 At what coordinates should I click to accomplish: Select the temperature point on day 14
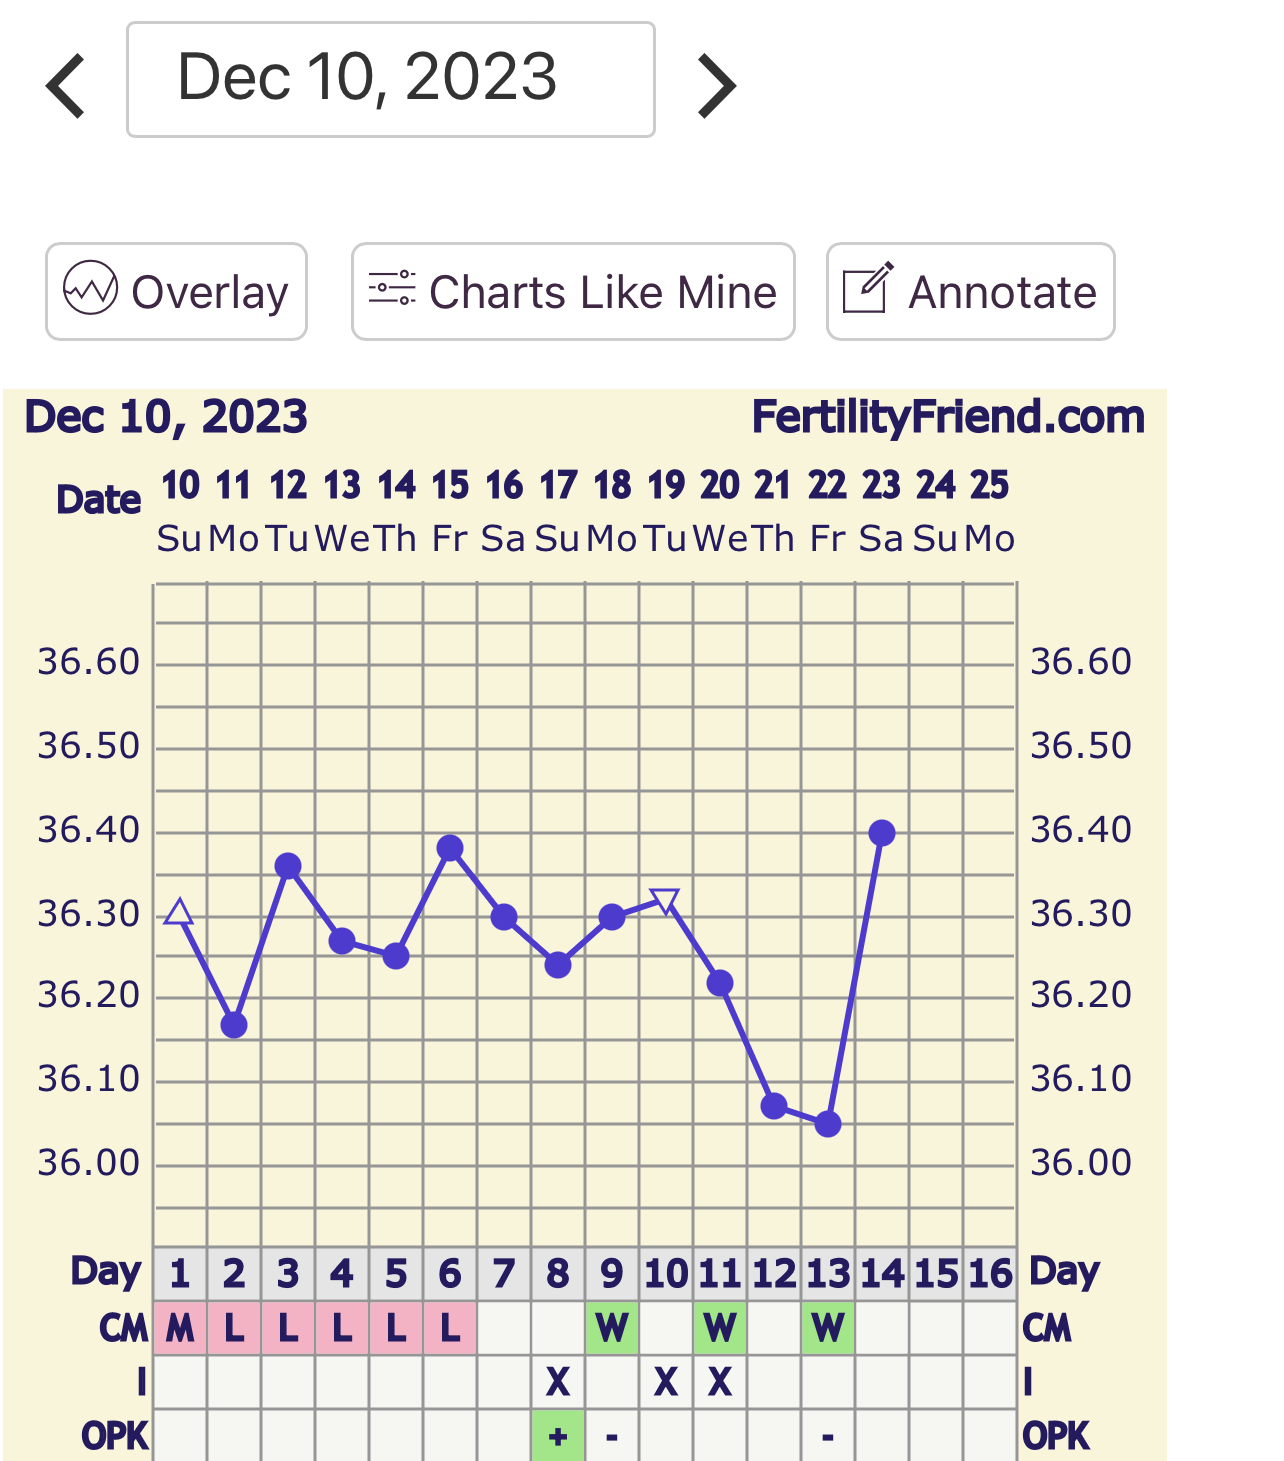[x=882, y=833]
